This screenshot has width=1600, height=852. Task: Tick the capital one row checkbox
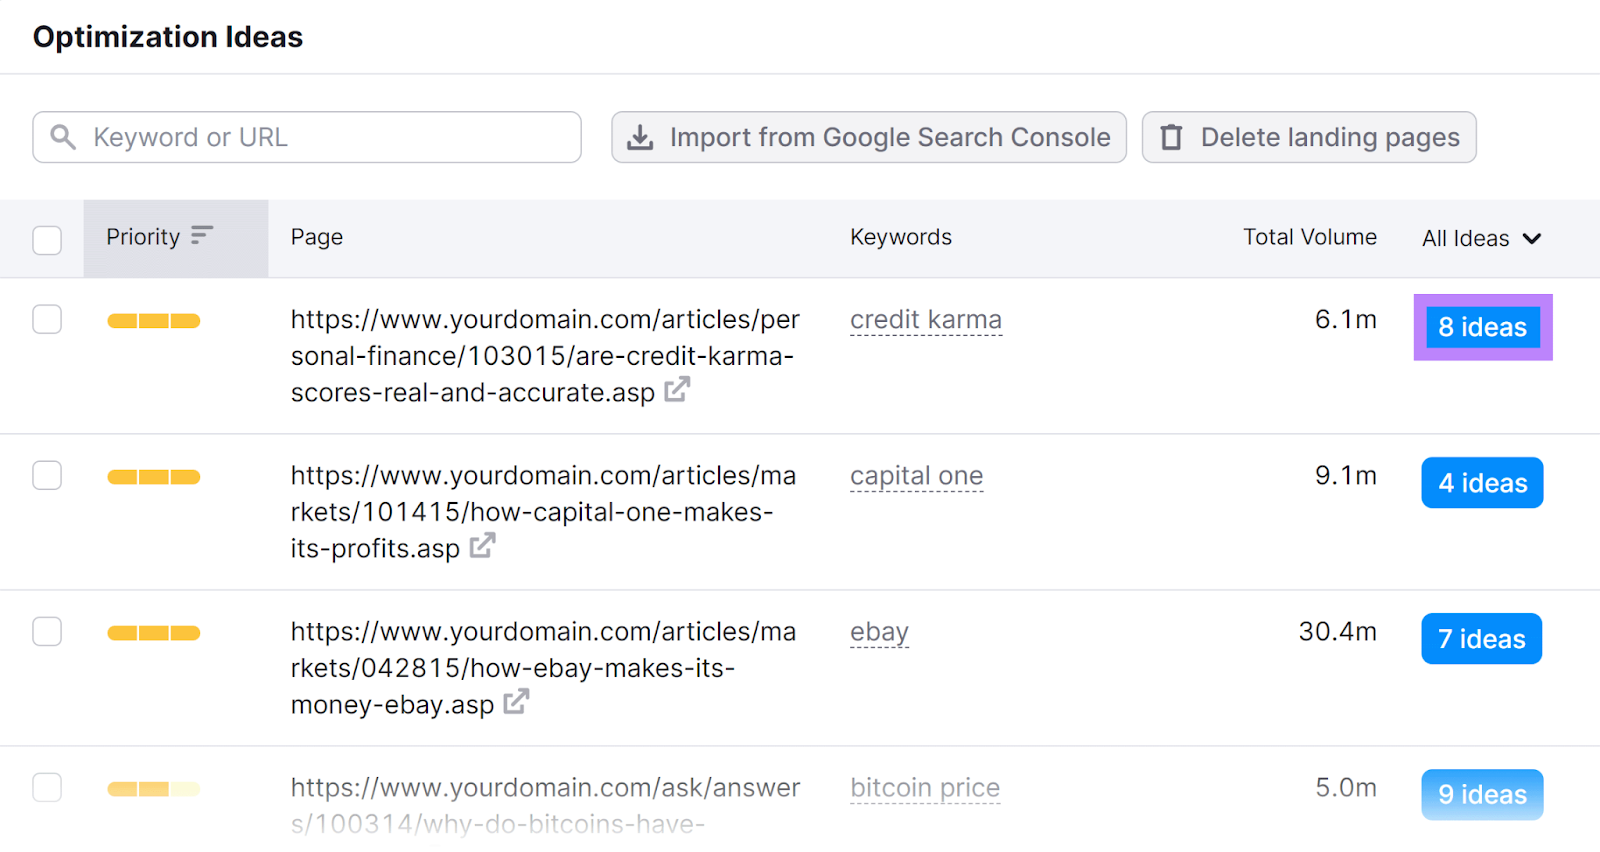point(47,475)
